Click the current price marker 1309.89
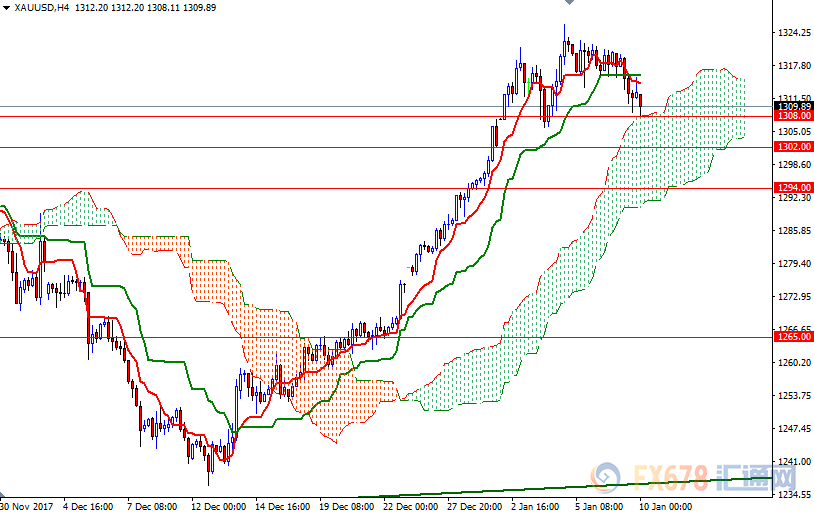Image resolution: width=814 pixels, height=514 pixels. pyautogui.click(x=792, y=106)
